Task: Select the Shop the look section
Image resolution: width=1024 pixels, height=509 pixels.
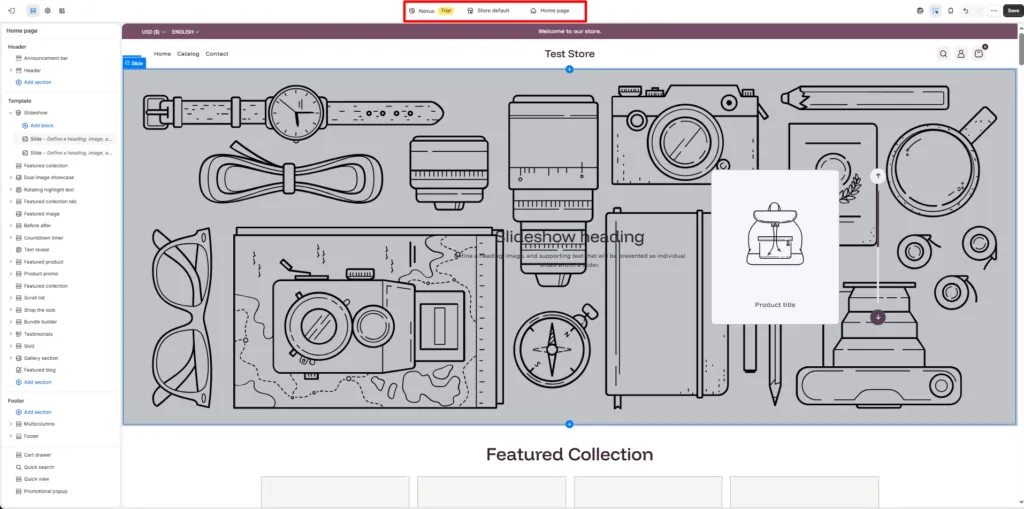Action: 40,310
